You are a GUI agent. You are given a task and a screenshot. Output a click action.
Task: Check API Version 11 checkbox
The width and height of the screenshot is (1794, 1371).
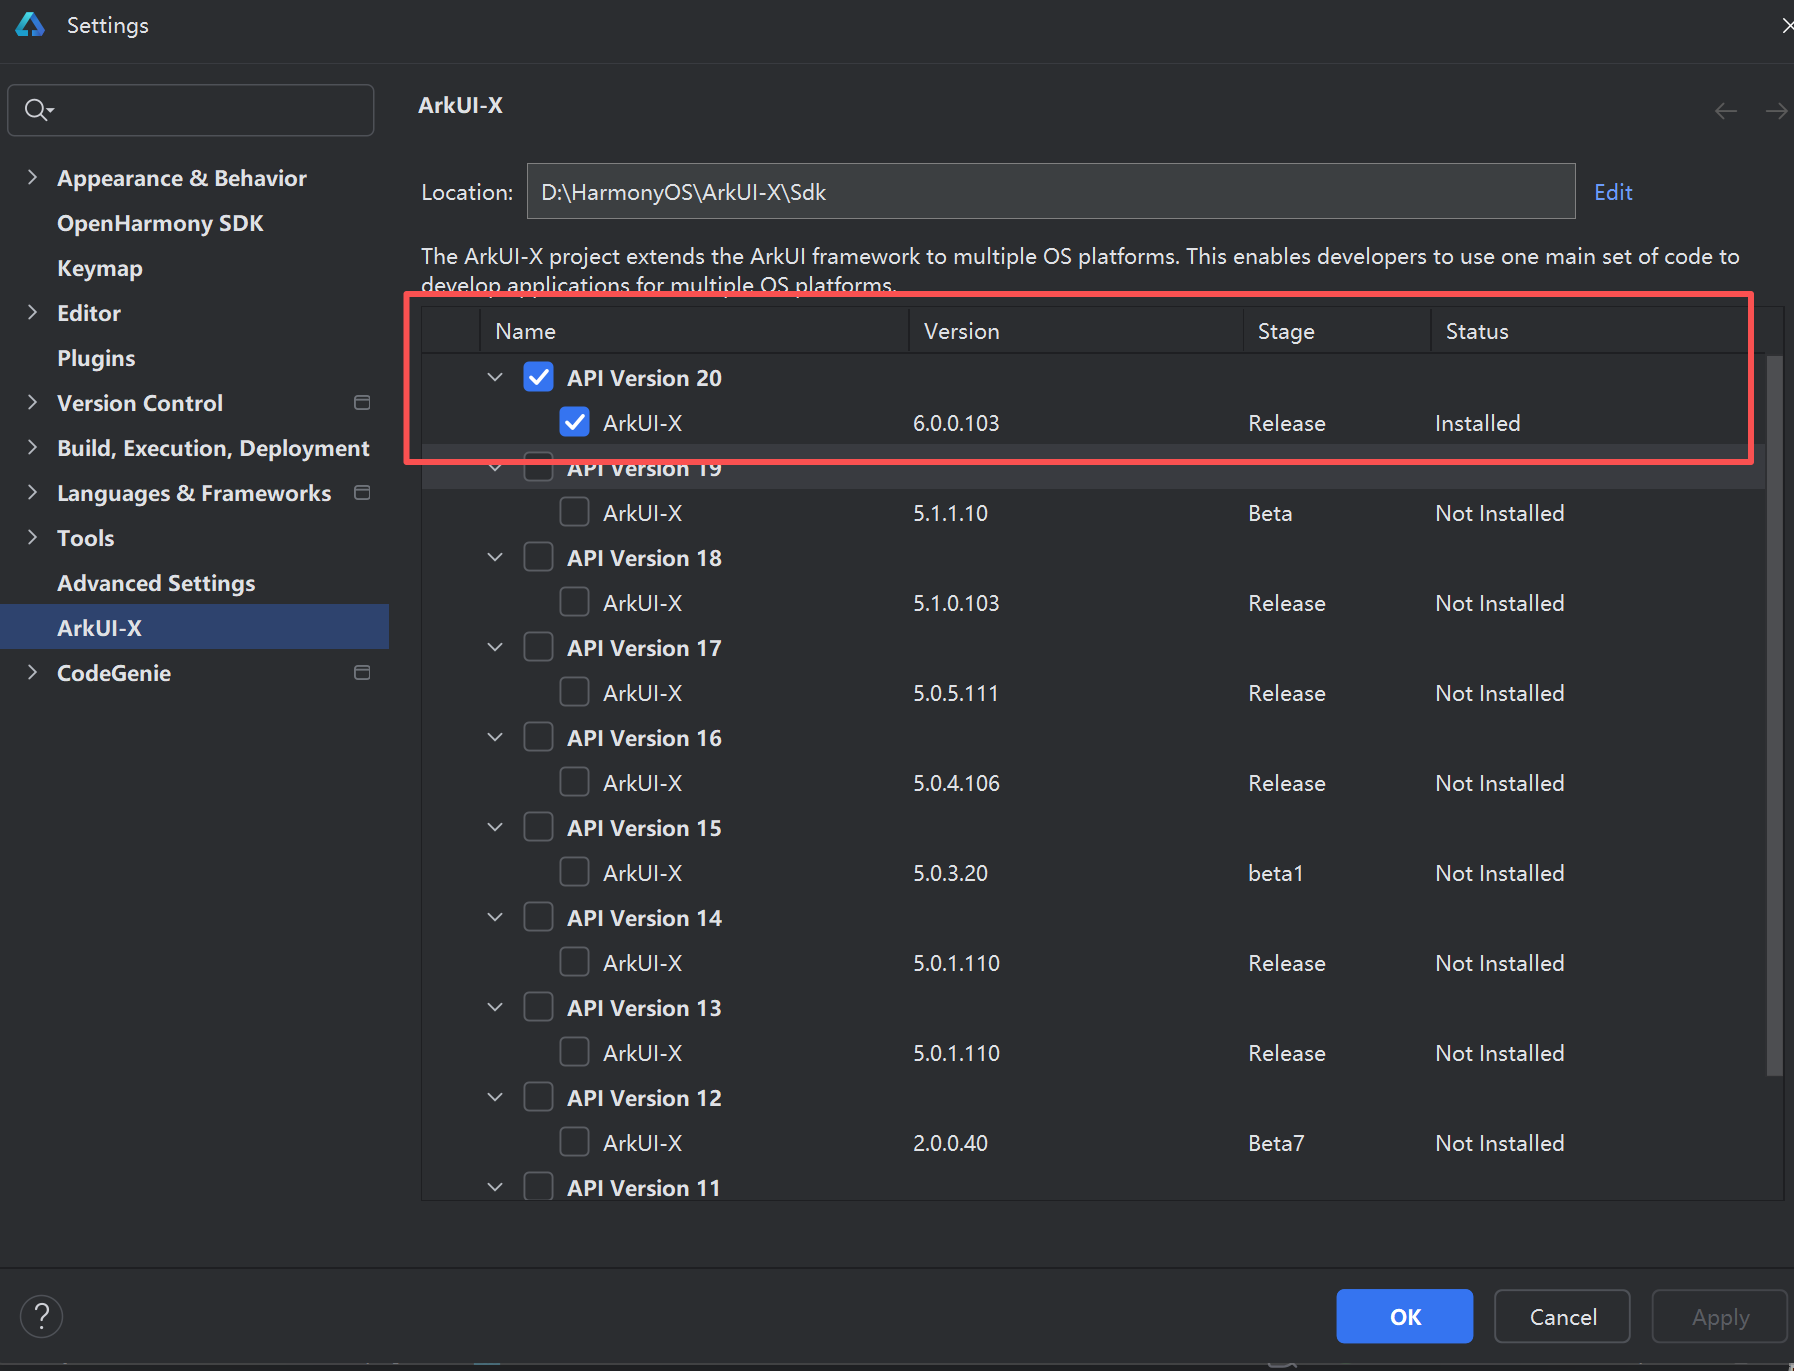[538, 1187]
